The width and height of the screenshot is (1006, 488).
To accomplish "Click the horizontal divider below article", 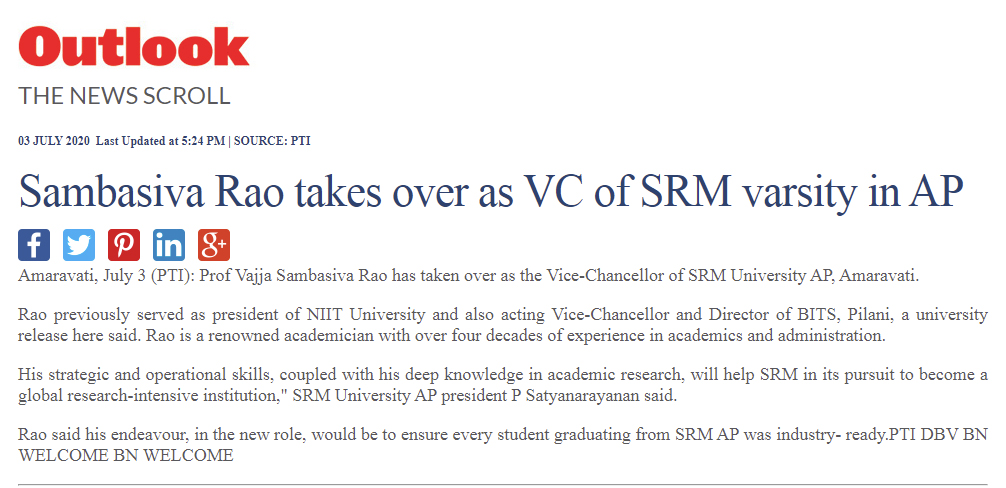I will [502, 484].
